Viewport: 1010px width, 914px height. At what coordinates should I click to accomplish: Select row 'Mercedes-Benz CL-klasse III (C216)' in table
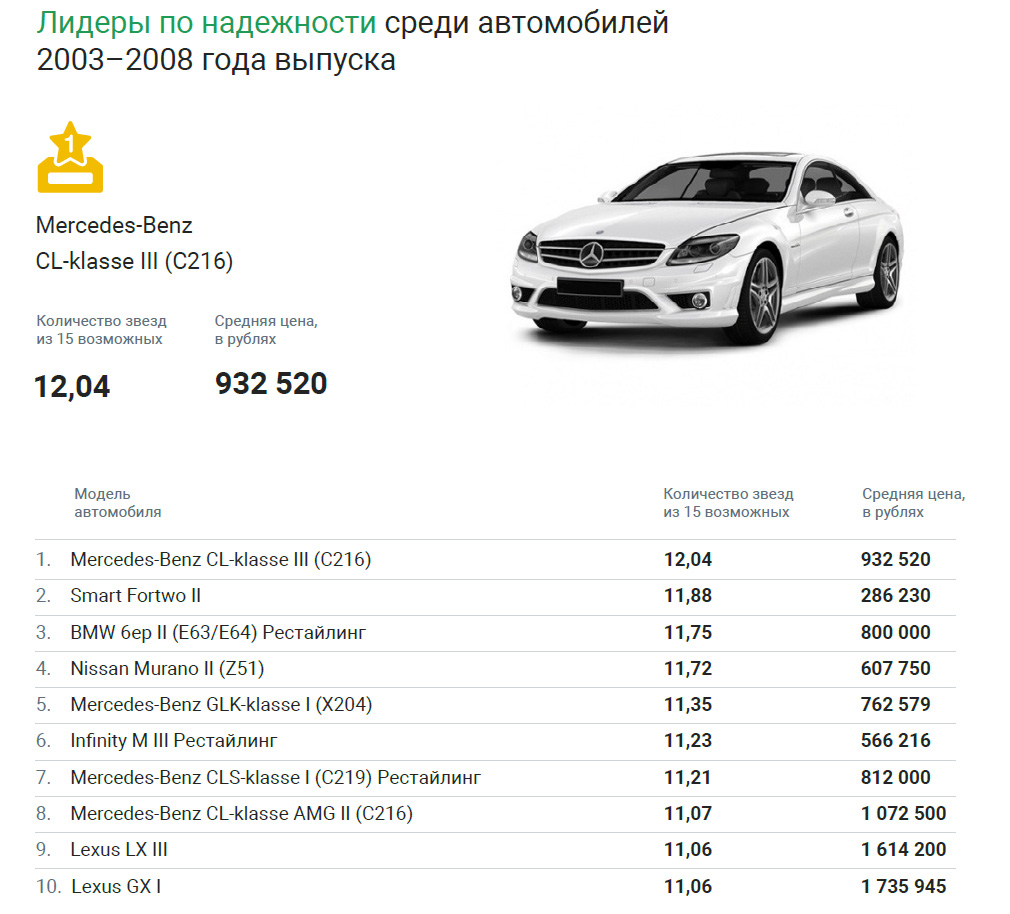[x=495, y=559]
